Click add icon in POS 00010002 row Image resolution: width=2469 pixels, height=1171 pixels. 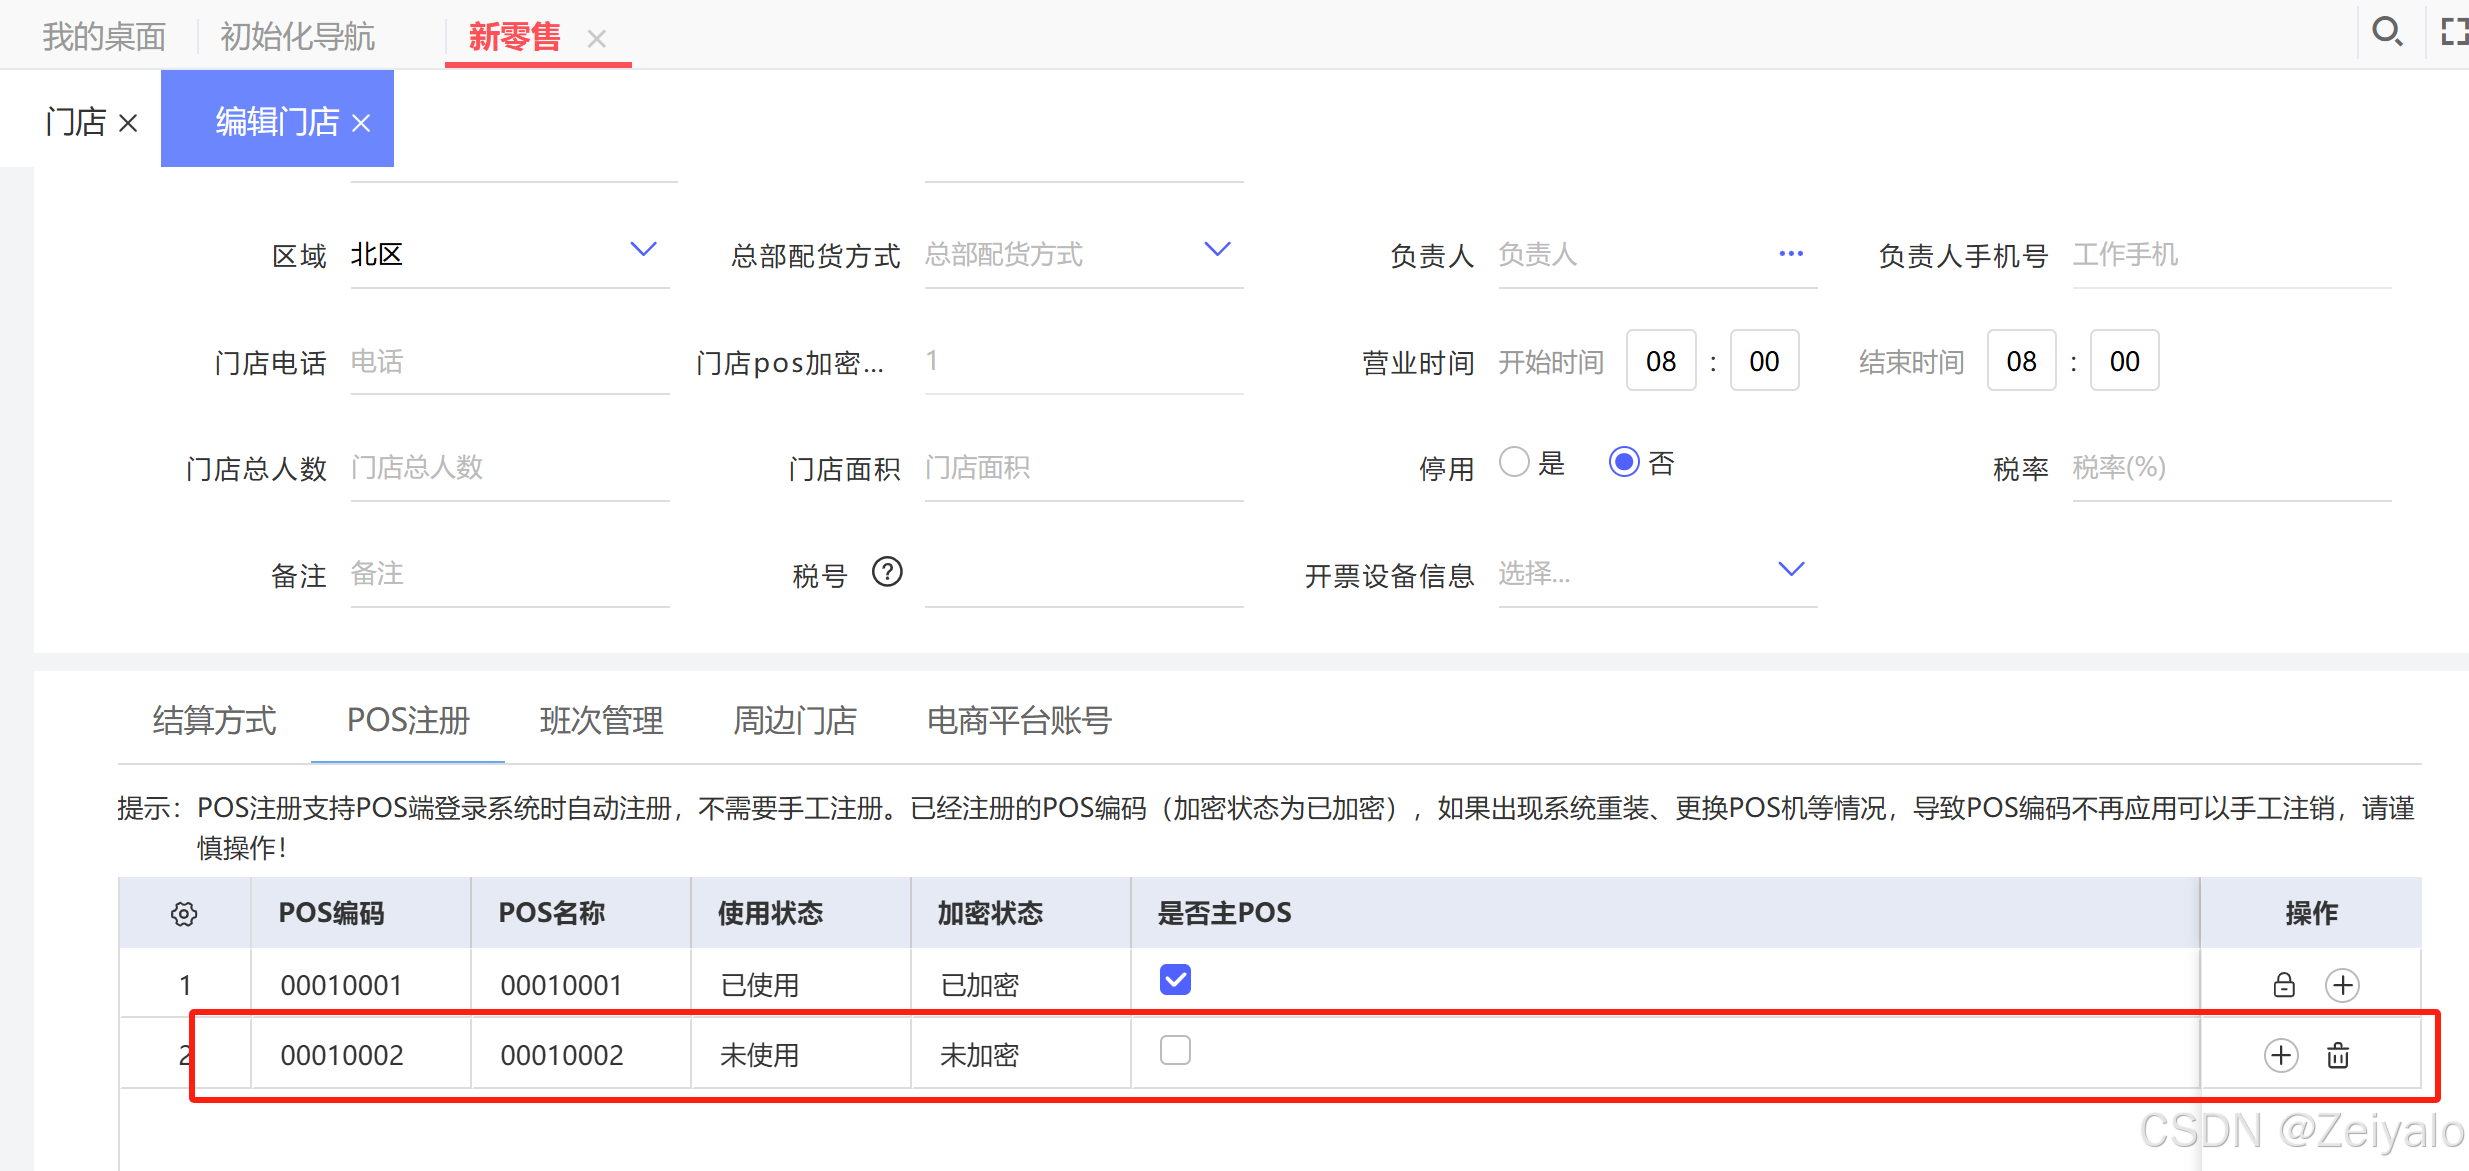click(2281, 1055)
